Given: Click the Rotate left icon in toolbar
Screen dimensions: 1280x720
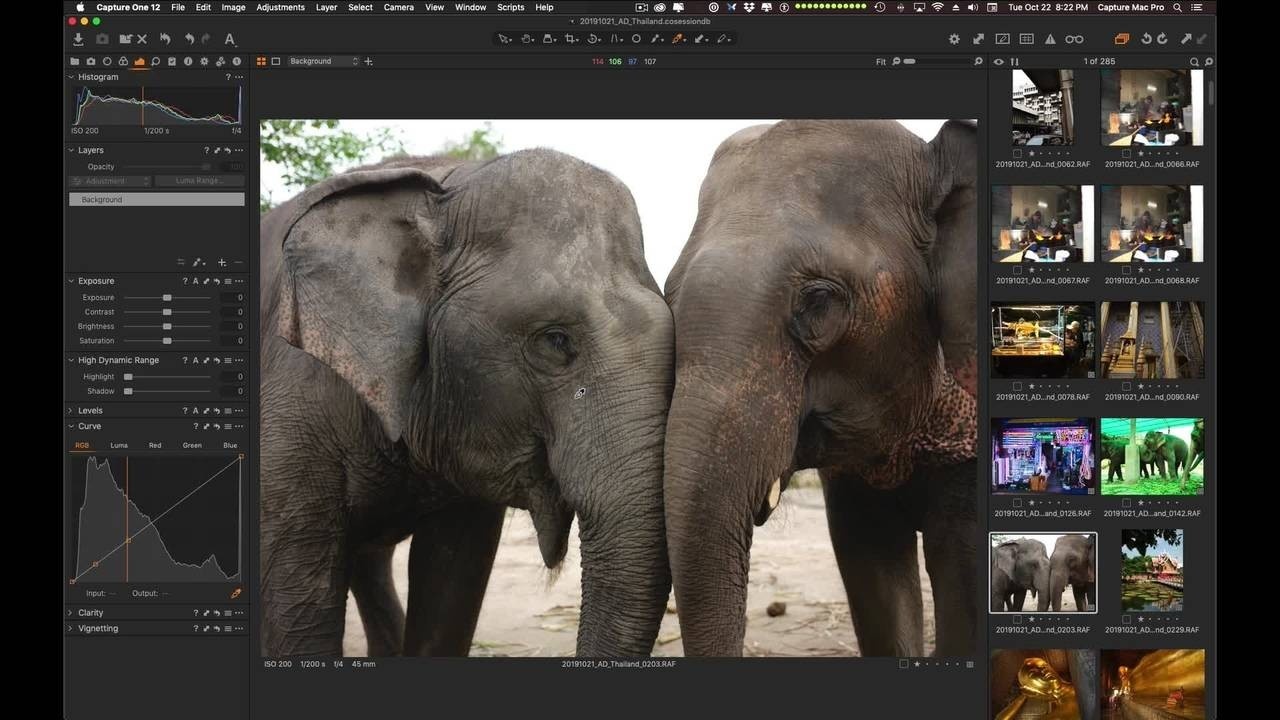Looking at the screenshot, I should coord(1146,39).
